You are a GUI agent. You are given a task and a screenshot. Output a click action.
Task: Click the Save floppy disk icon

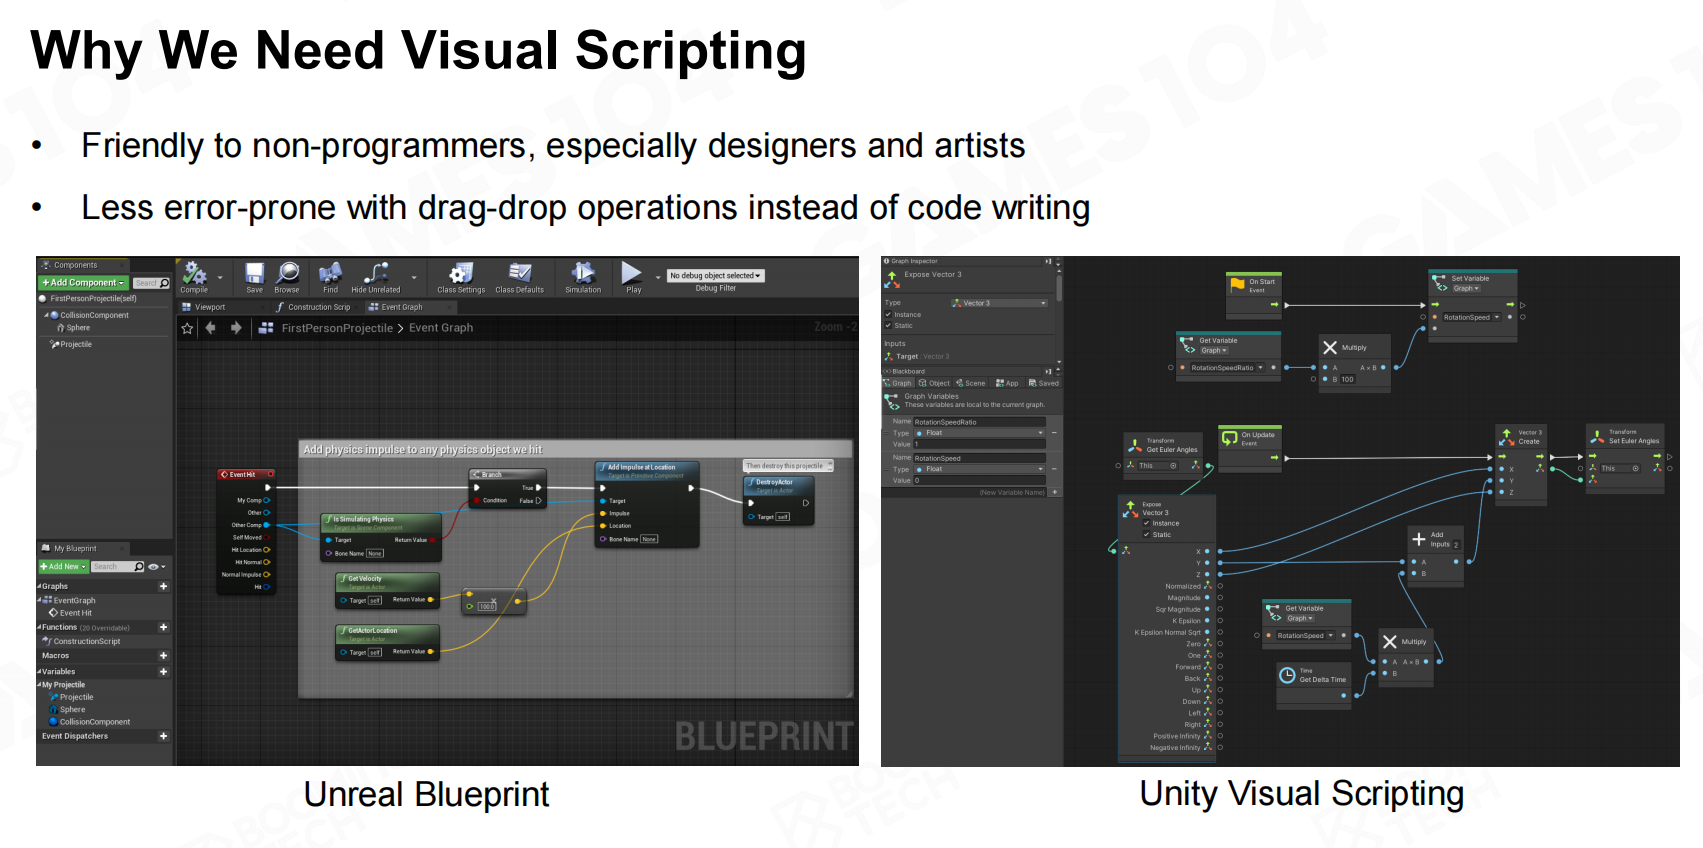pyautogui.click(x=254, y=274)
